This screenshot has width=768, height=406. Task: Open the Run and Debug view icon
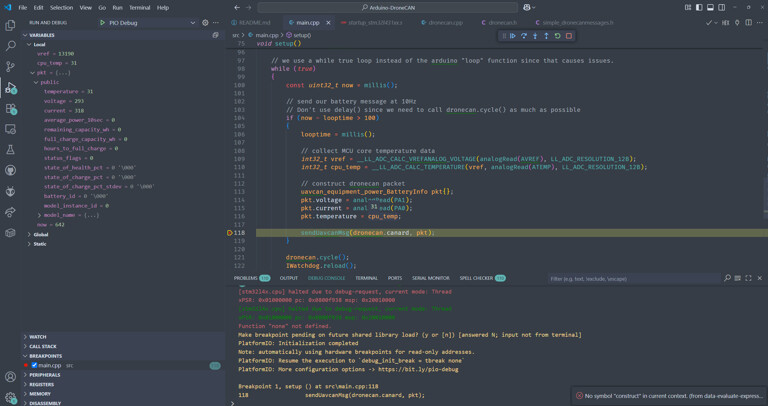(10, 88)
